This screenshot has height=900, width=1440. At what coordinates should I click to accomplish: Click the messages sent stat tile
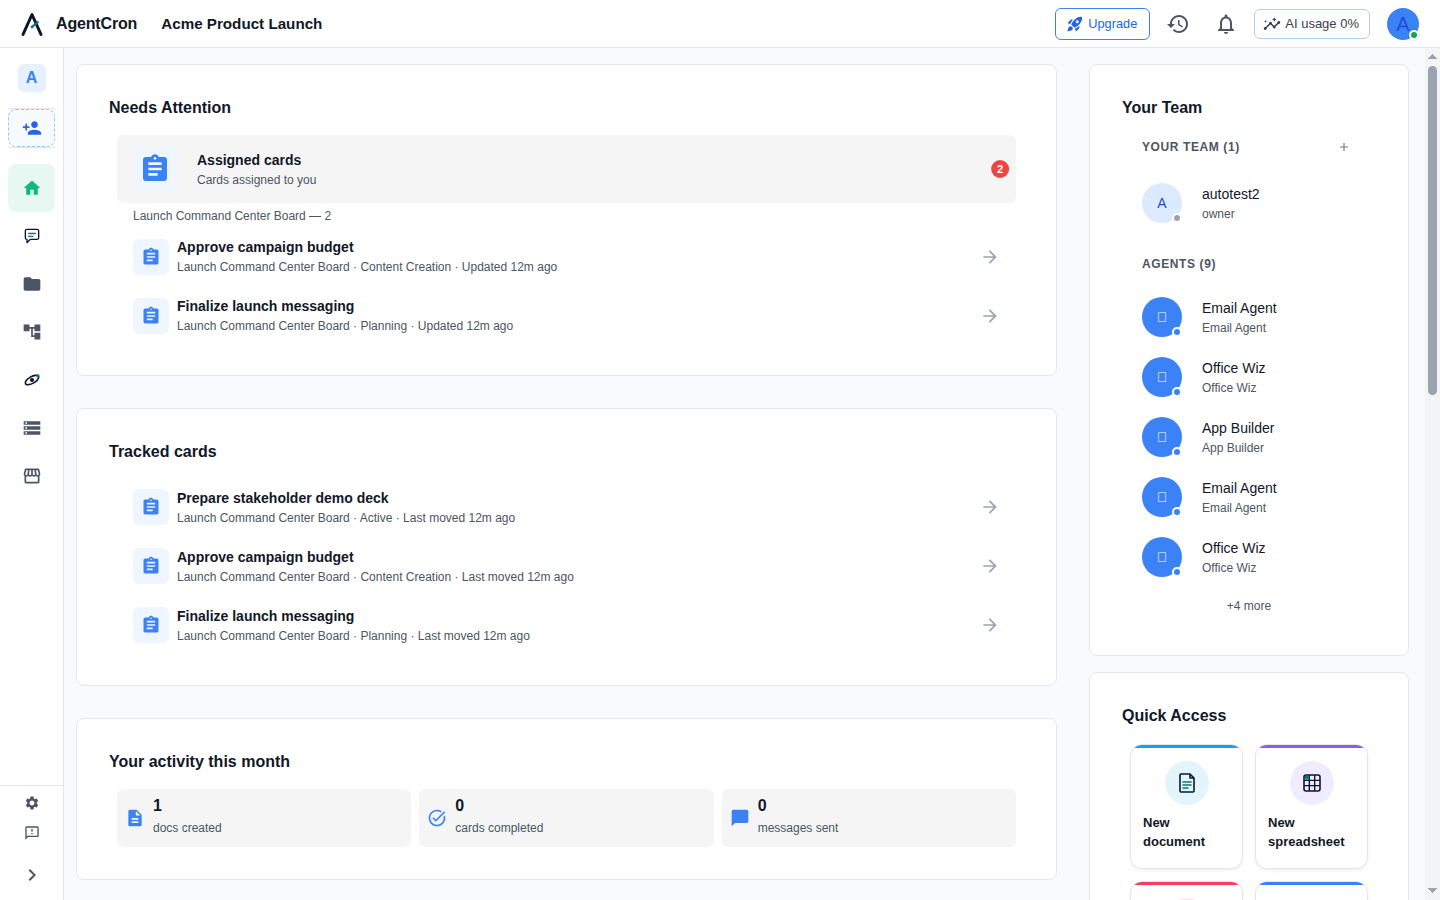pyautogui.click(x=869, y=818)
